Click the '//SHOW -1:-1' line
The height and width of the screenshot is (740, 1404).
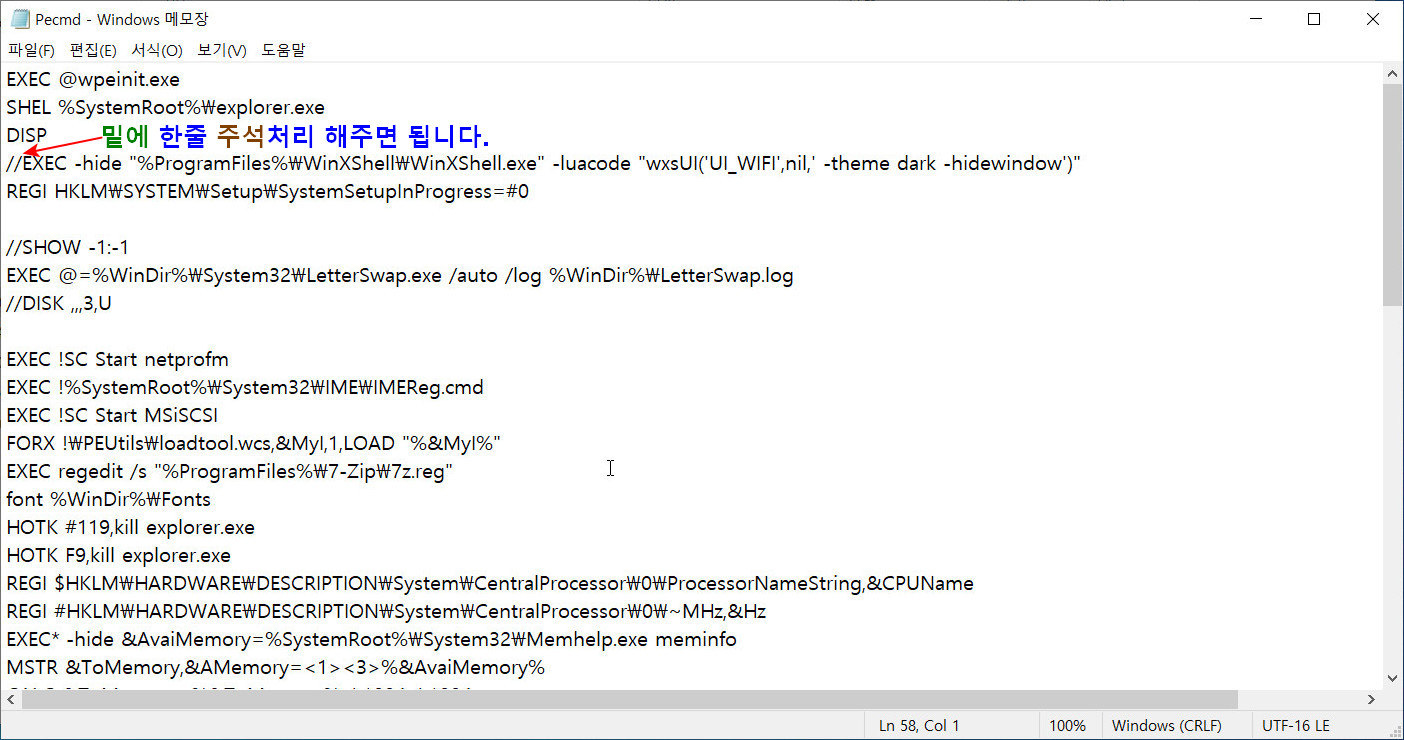click(x=68, y=247)
